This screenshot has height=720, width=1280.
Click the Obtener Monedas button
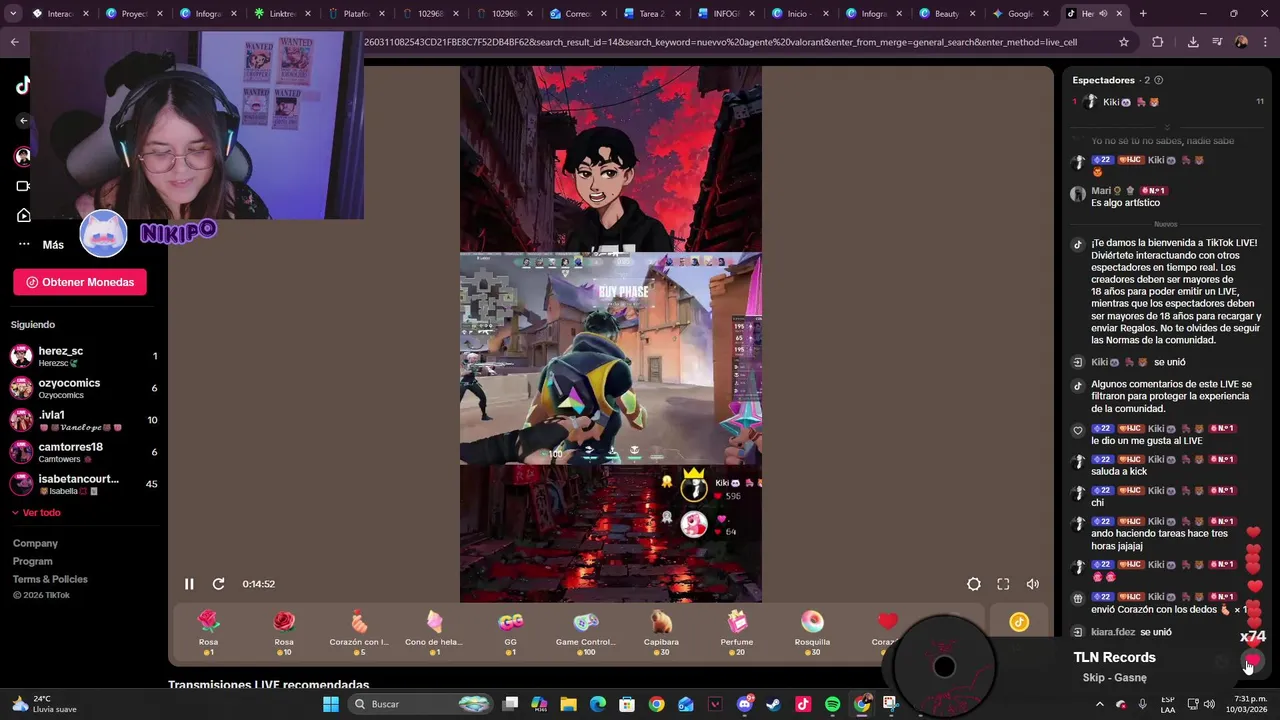coord(80,282)
